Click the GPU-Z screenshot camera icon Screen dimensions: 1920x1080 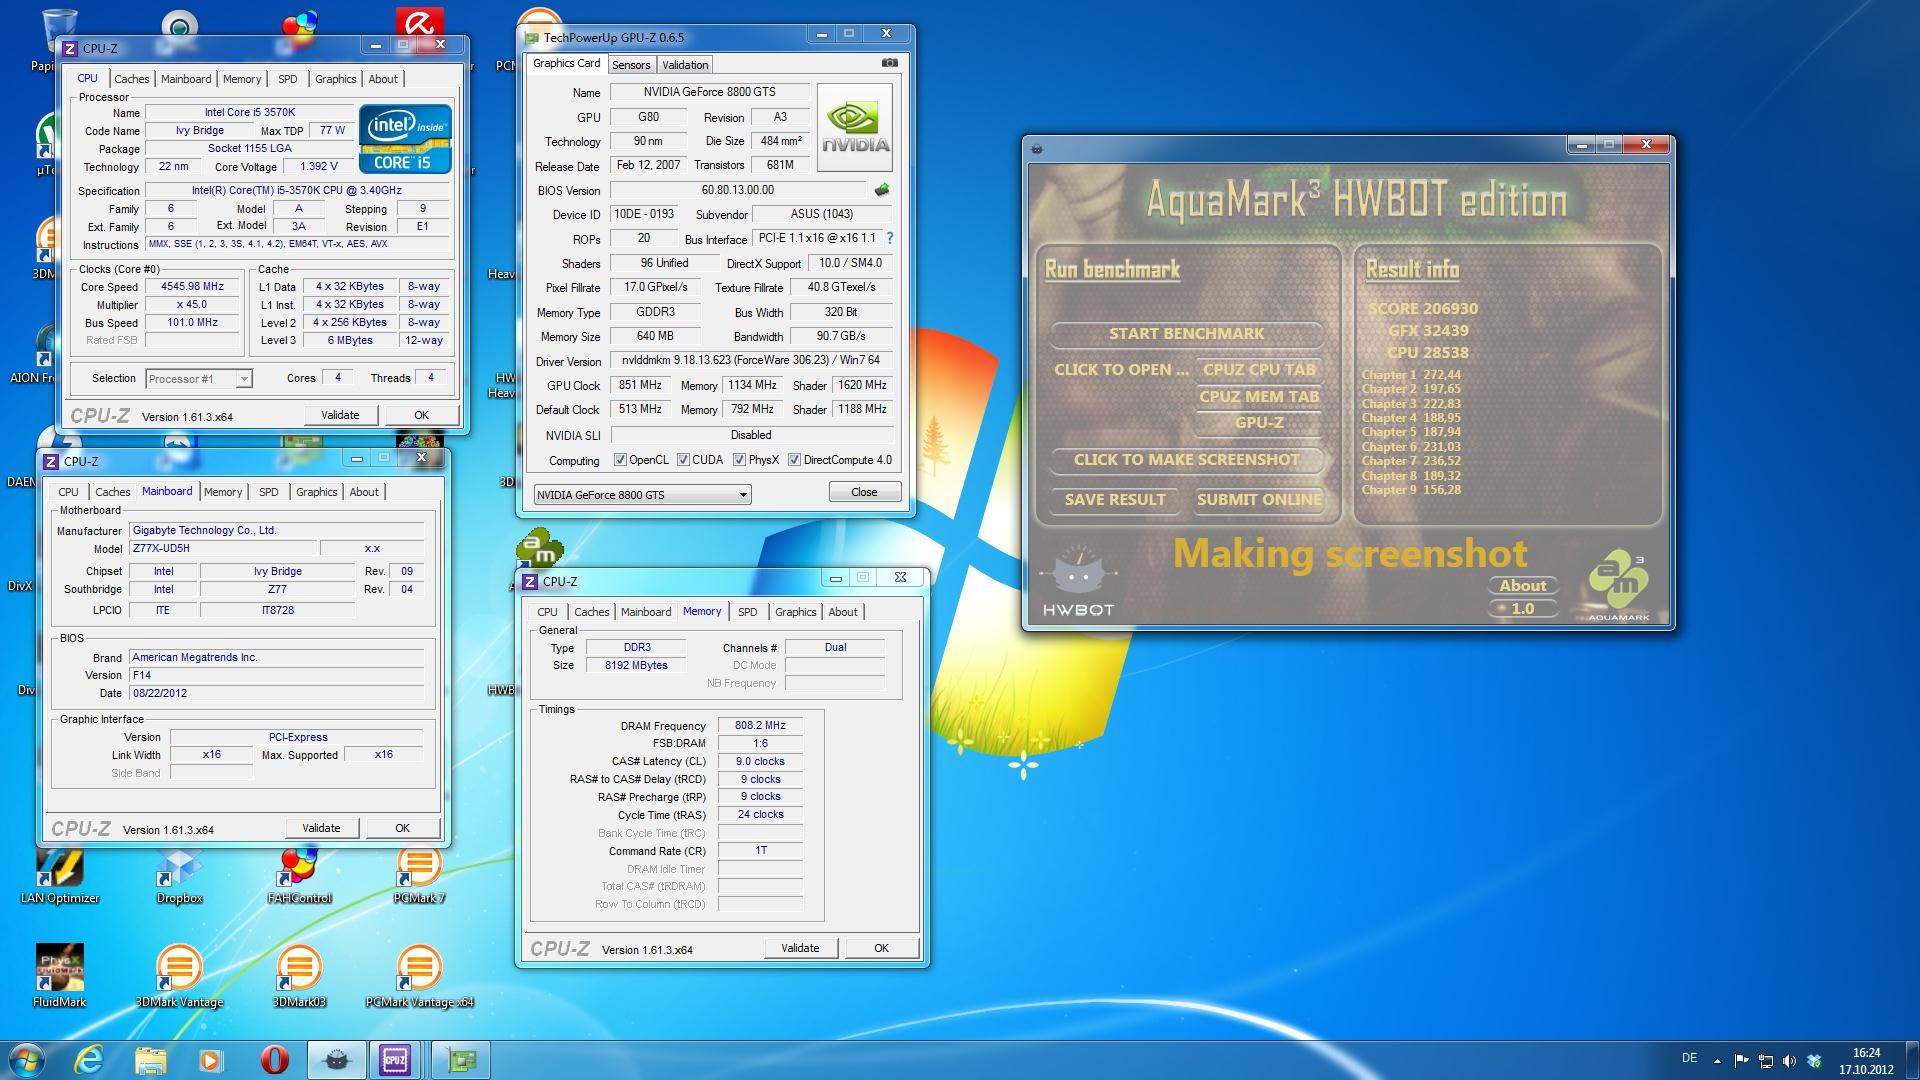[x=889, y=63]
